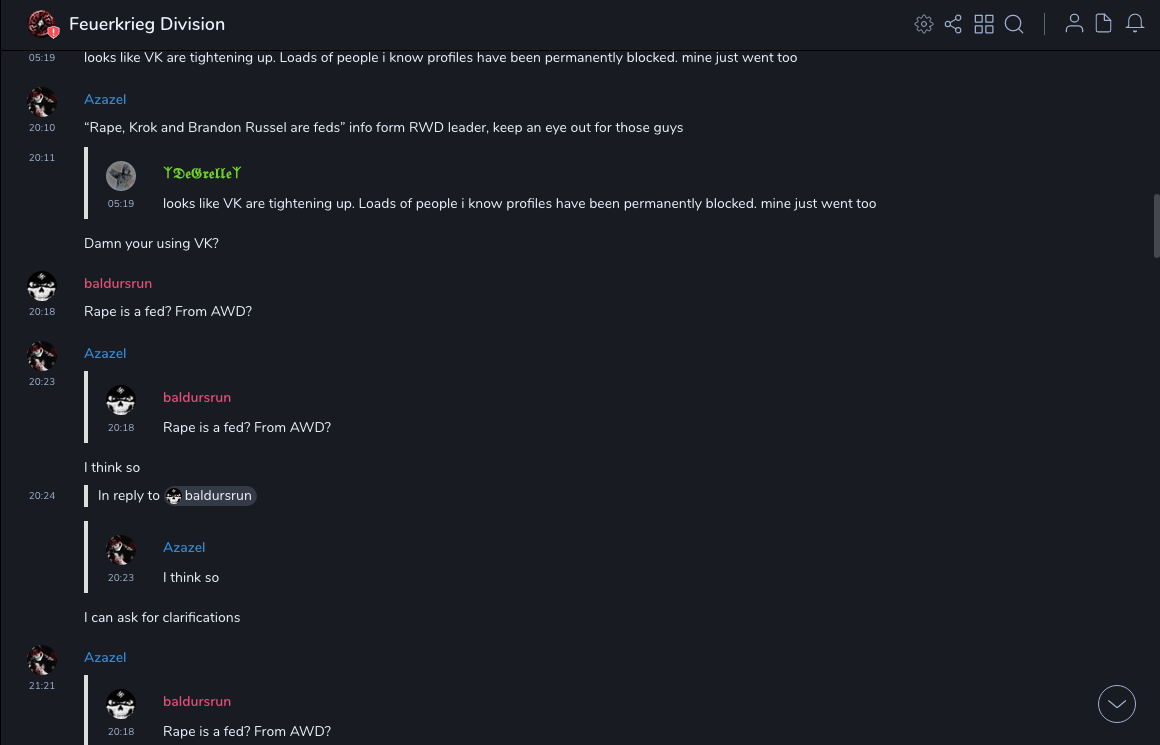This screenshot has height=745, width=1160.
Task: Jump to latest with the round down-chevron button
Action: pos(1117,704)
